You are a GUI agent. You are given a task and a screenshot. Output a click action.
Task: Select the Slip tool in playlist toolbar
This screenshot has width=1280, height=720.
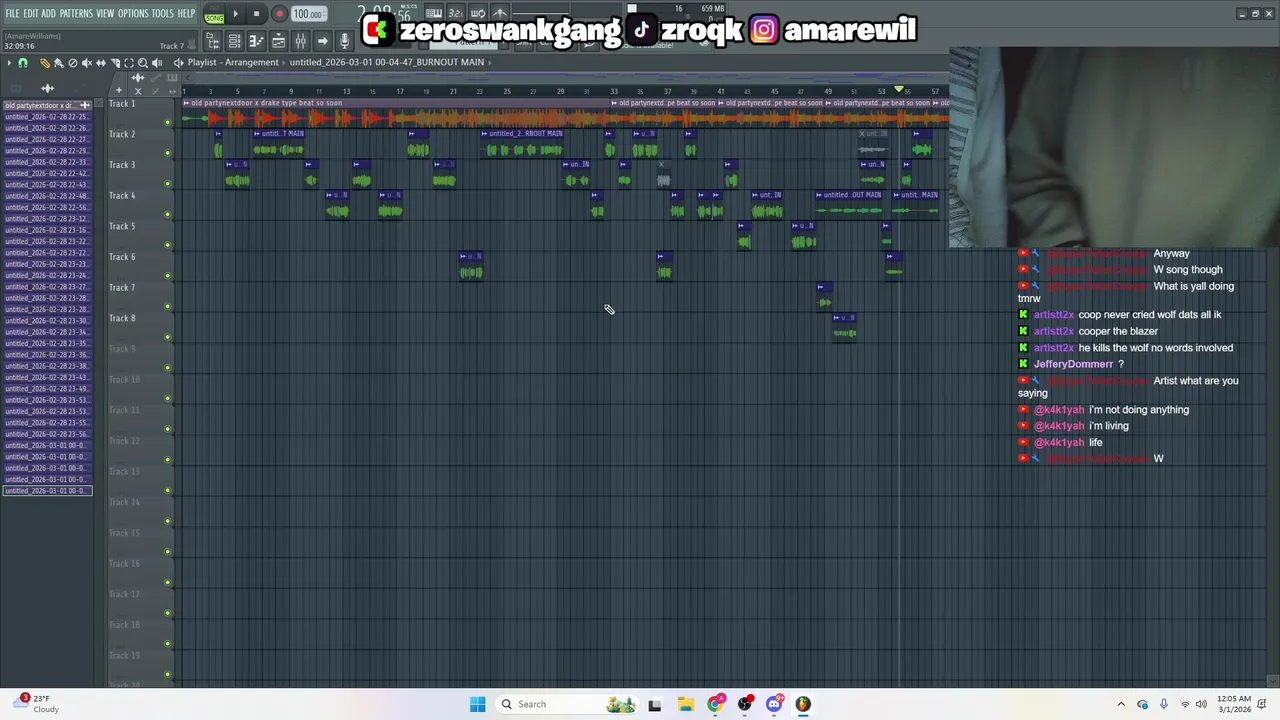(101, 63)
